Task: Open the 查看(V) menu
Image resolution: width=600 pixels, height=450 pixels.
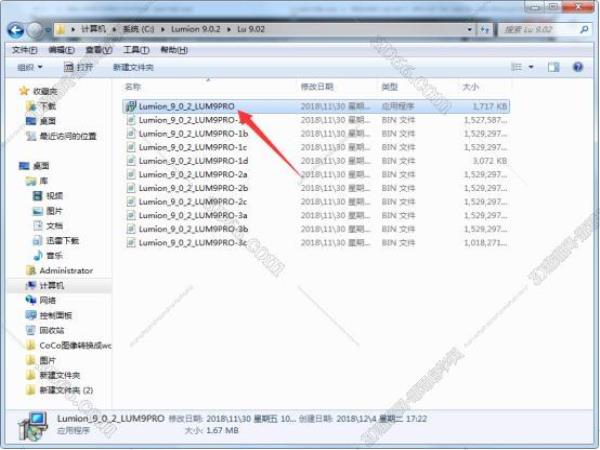Action: [x=99, y=50]
